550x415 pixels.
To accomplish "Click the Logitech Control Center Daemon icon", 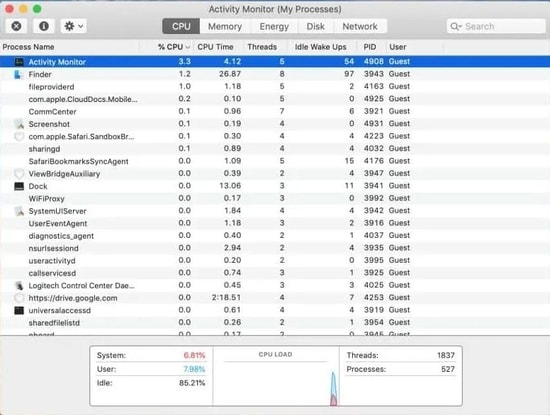I will pos(19,286).
